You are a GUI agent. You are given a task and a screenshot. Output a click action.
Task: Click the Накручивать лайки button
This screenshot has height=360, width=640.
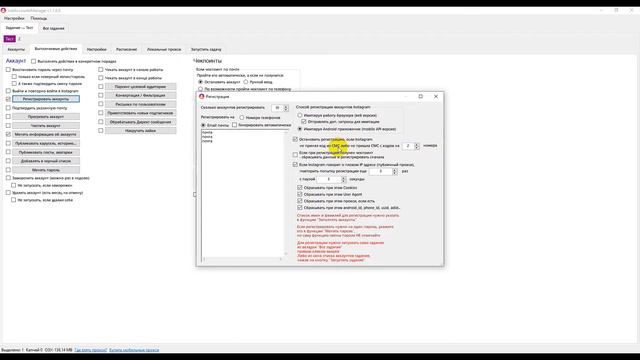[x=140, y=131]
